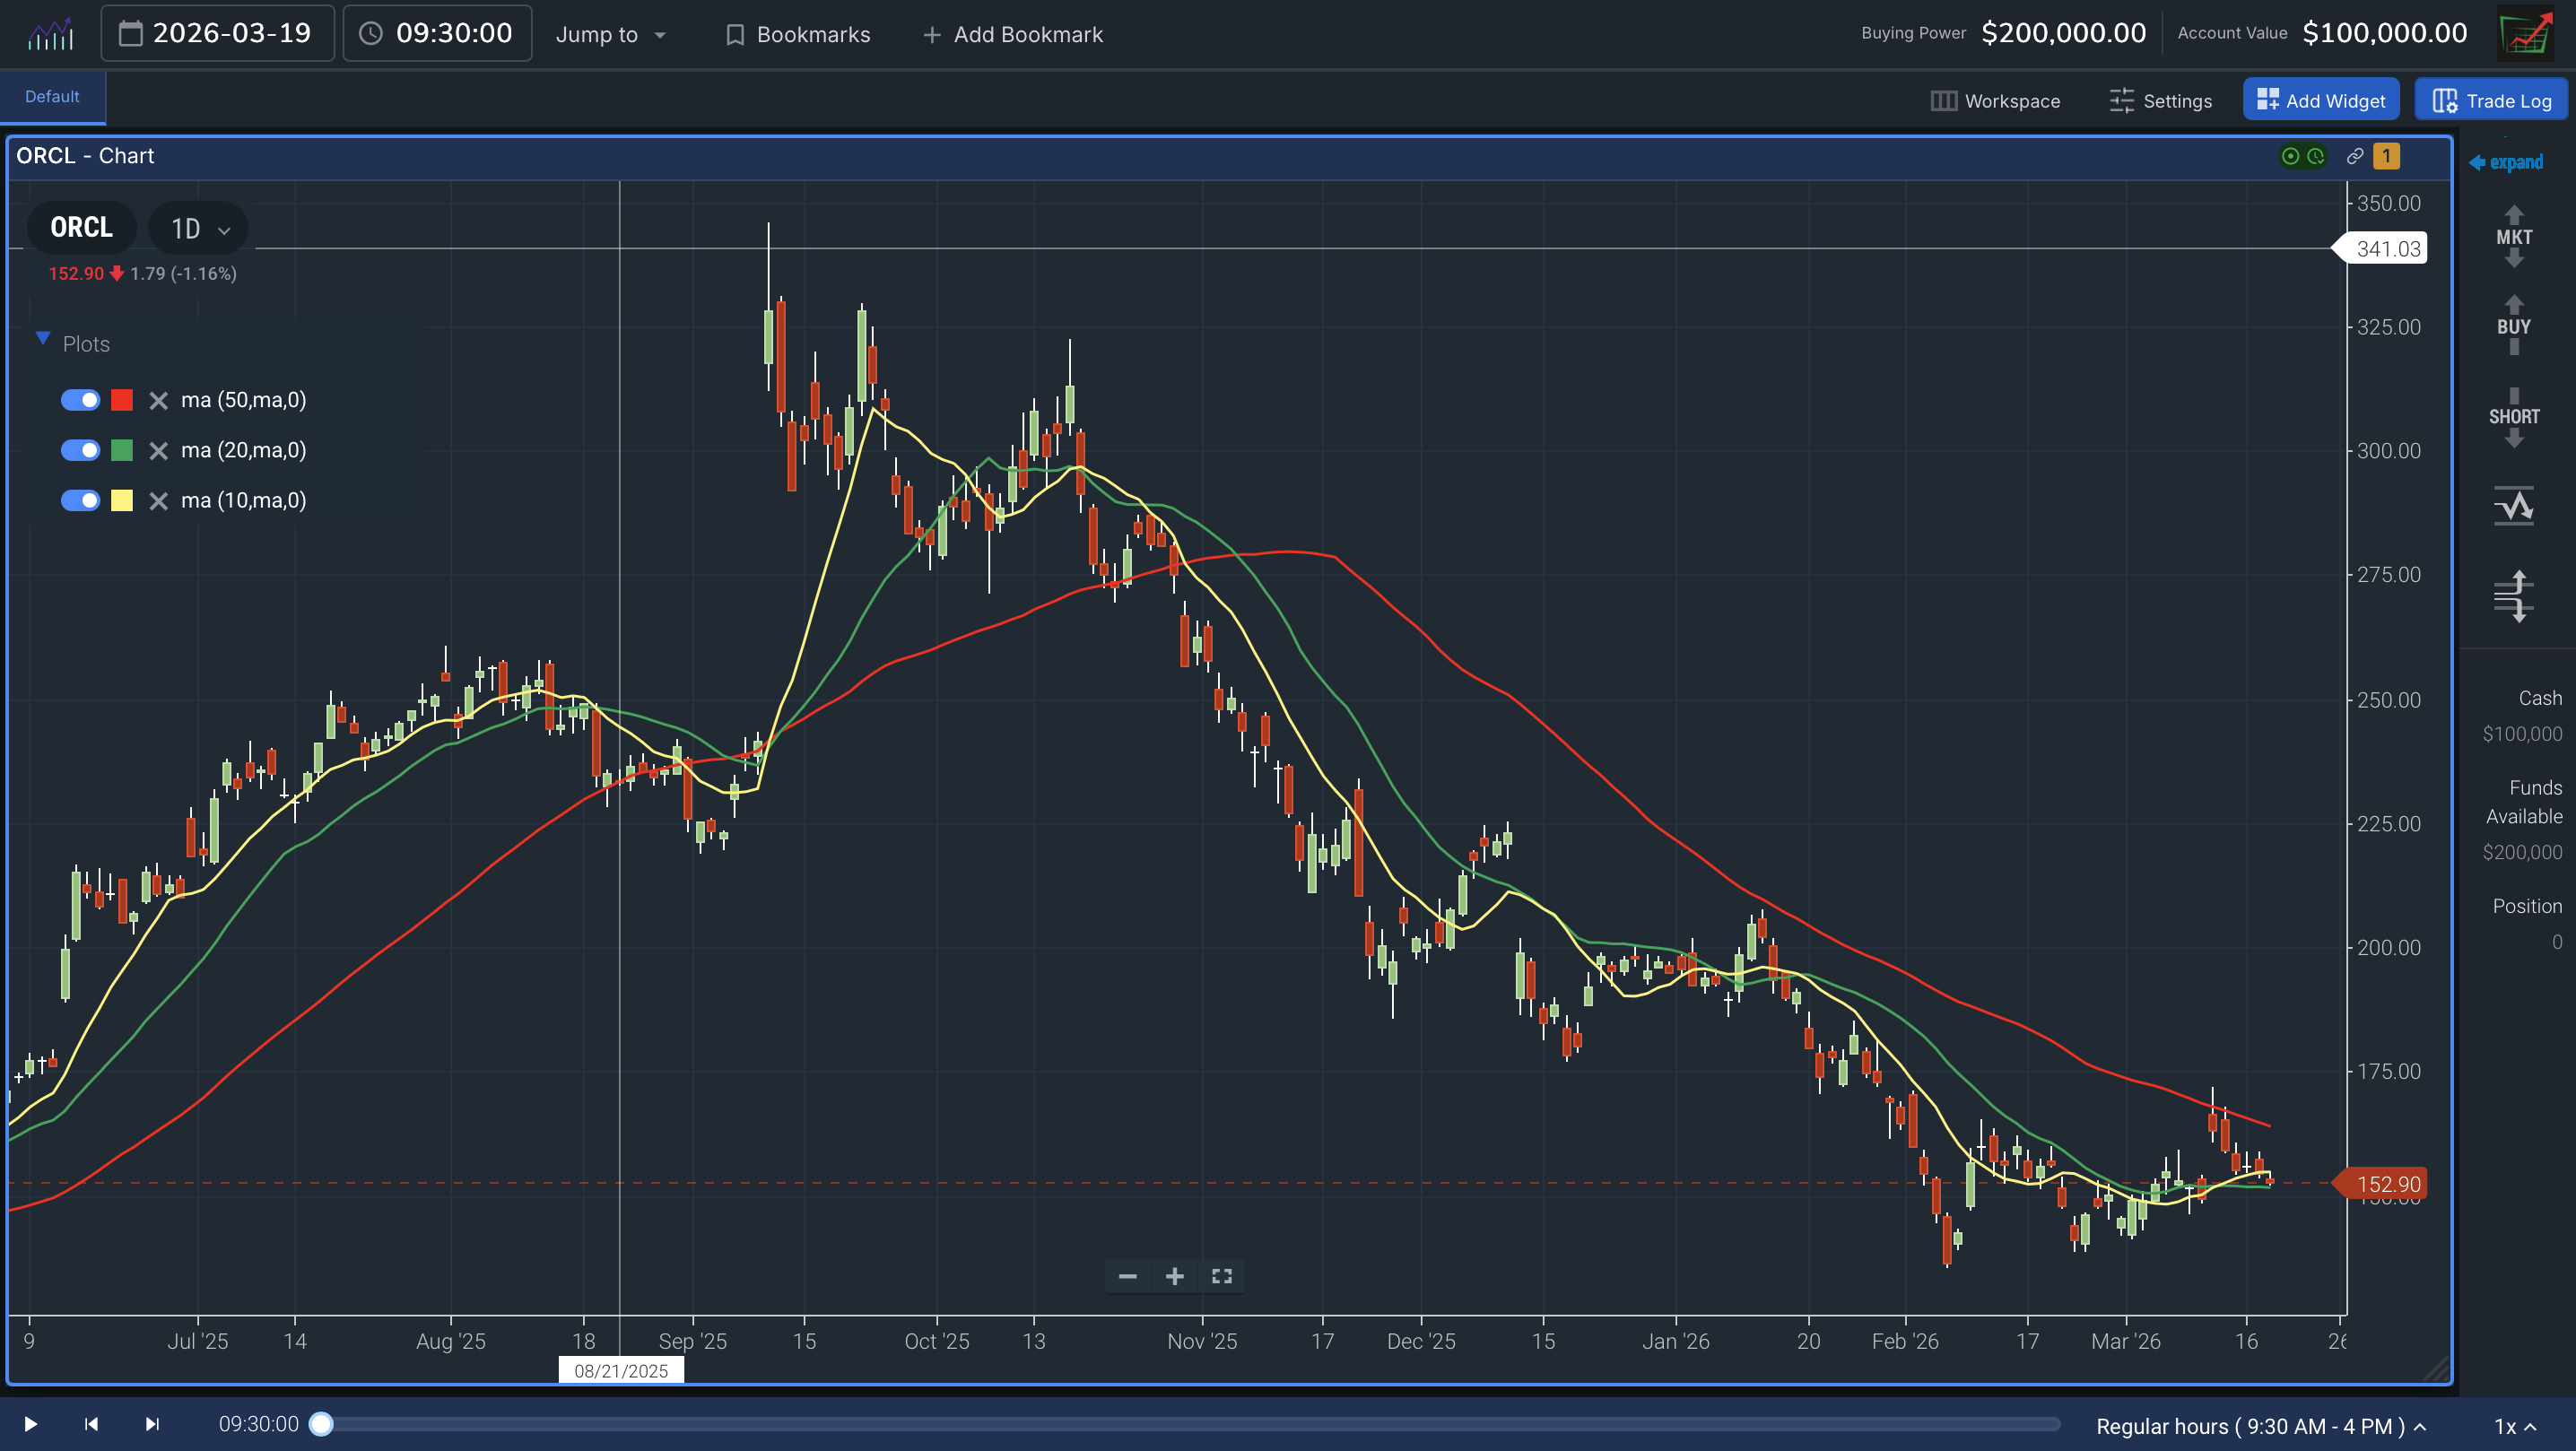Viewport: 2576px width, 1451px height.
Task: Click the yellow ma (10) color swatch
Action: pyautogui.click(x=122, y=500)
